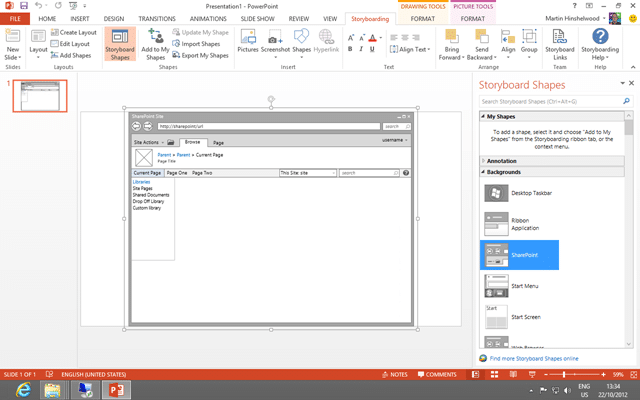Switch to Slide Sorter view icon
The height and width of the screenshot is (400, 640).
pos(494,374)
